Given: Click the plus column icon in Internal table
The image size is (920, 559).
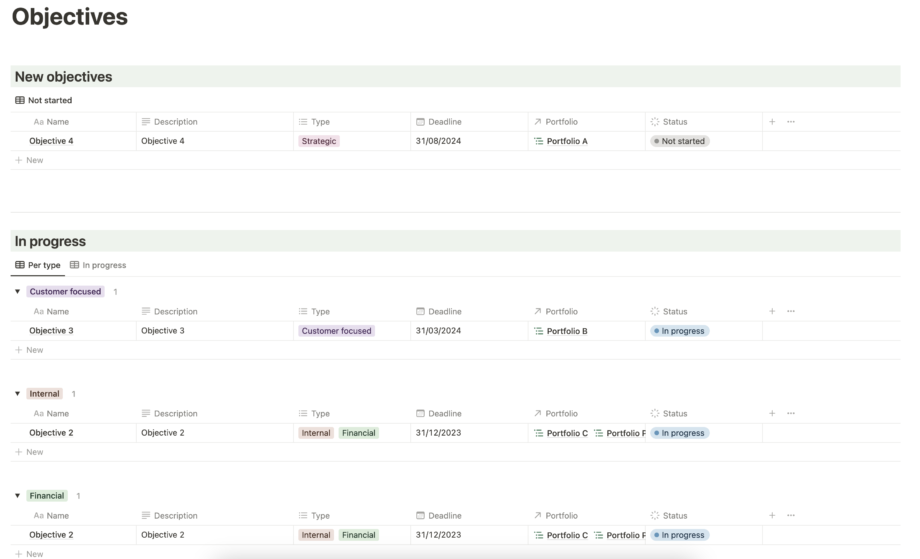Looking at the screenshot, I should (x=772, y=413).
